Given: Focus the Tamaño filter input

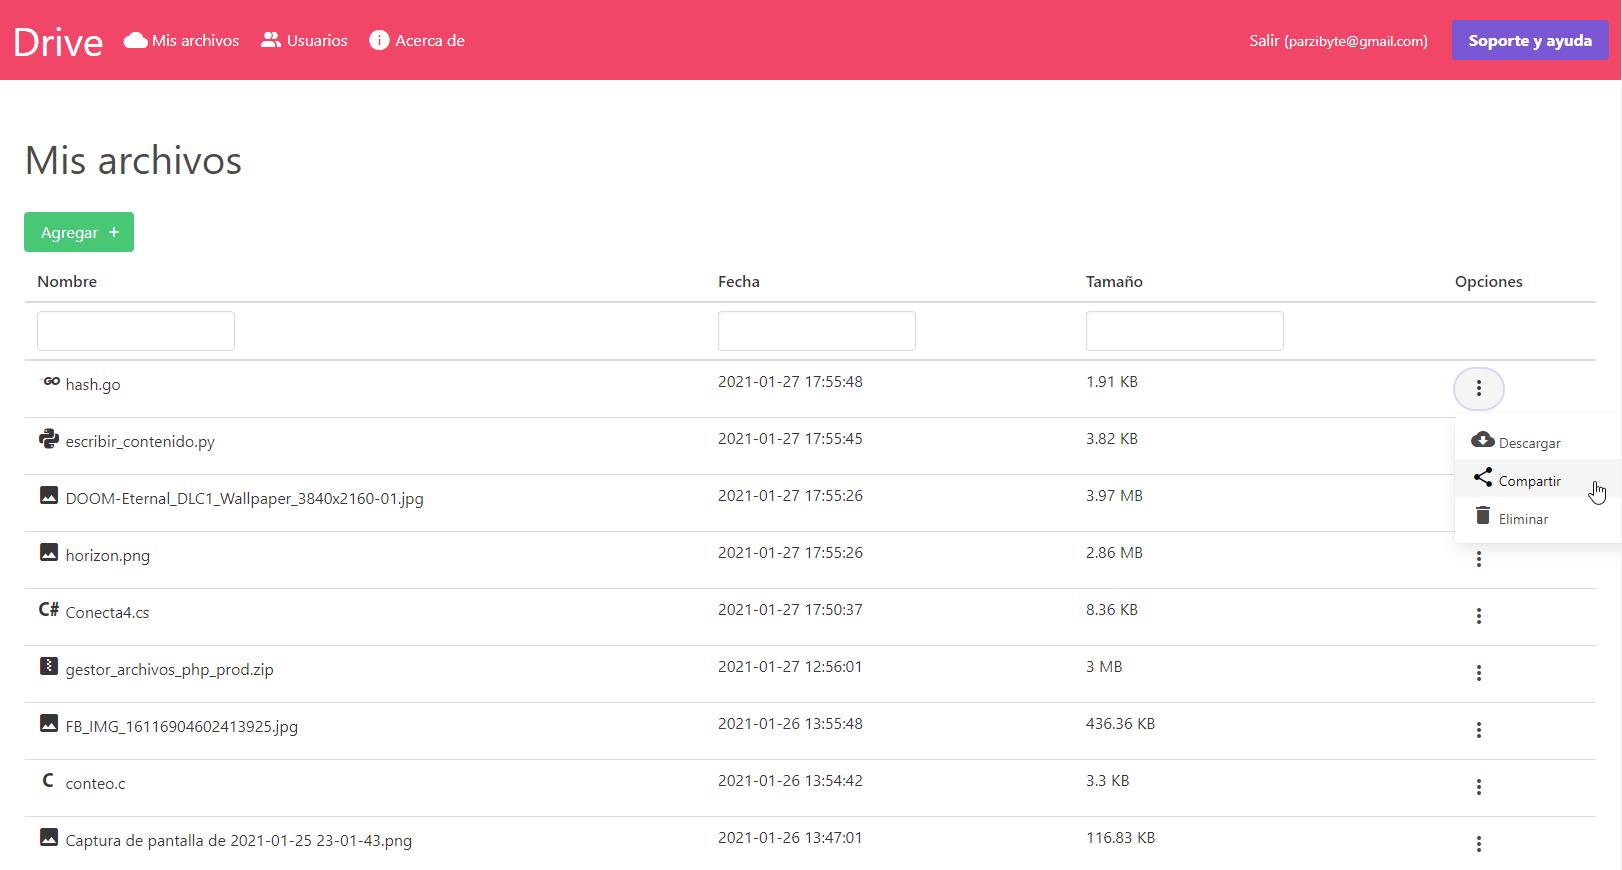Looking at the screenshot, I should [1185, 331].
